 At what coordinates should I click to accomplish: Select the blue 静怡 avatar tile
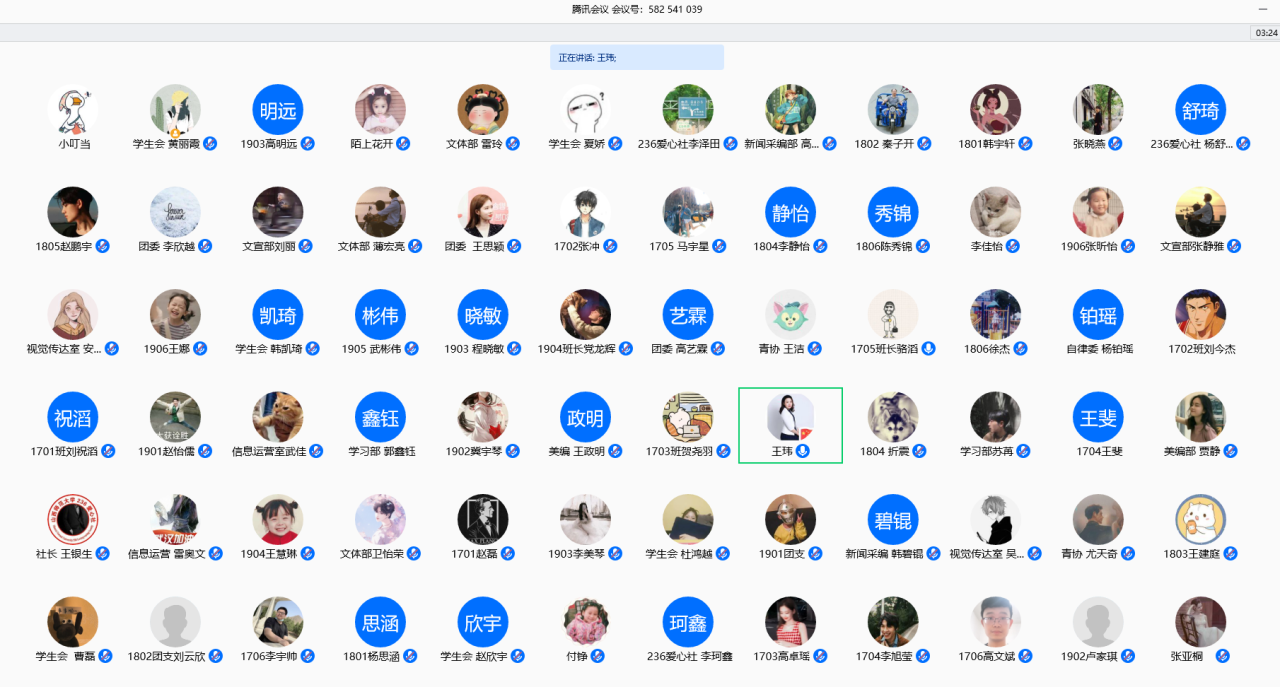790,212
